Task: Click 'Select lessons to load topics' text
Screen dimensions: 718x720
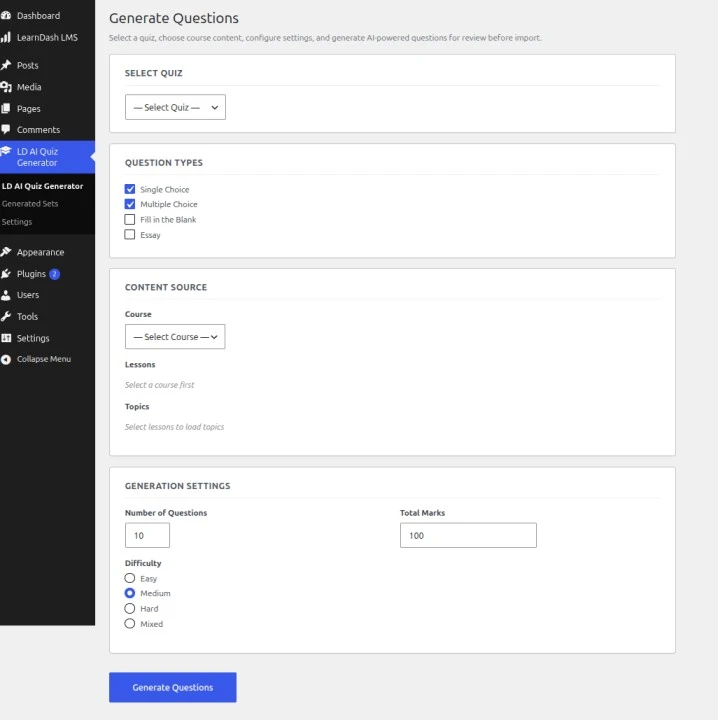Action: pos(174,427)
